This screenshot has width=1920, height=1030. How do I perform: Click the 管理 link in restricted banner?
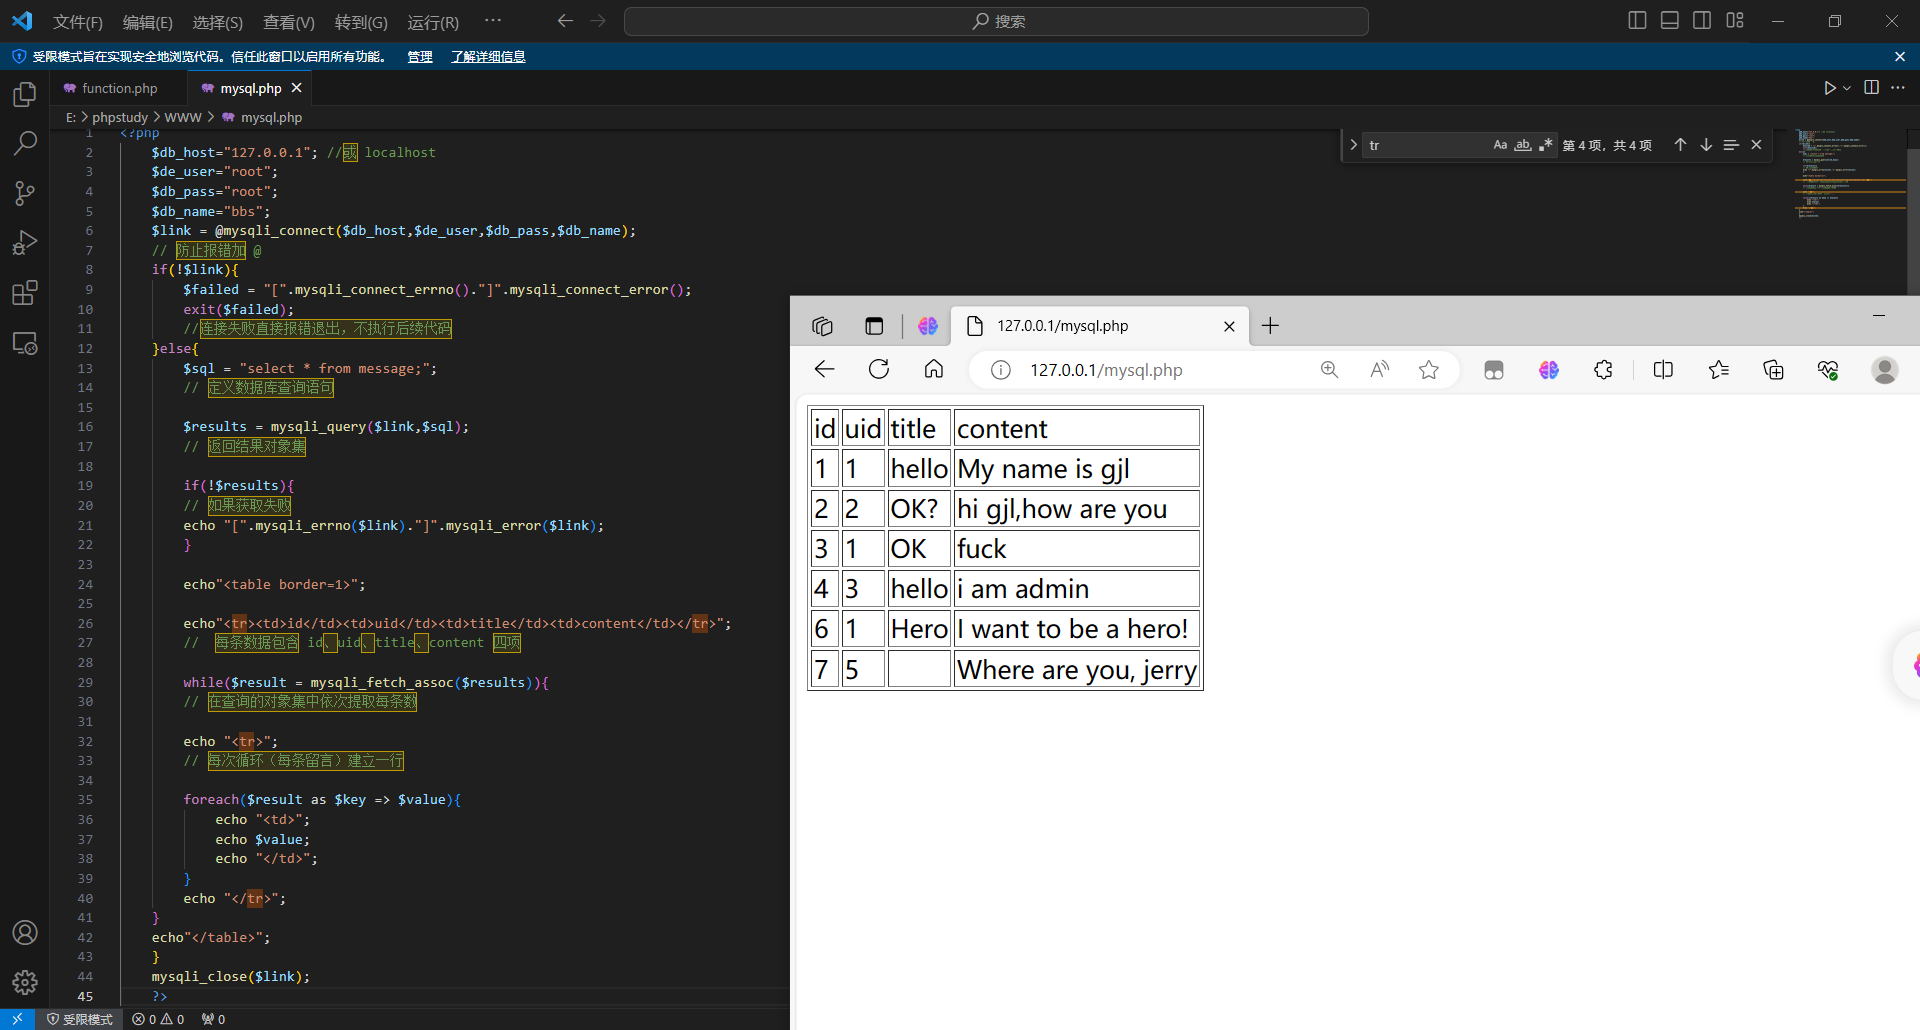(420, 57)
